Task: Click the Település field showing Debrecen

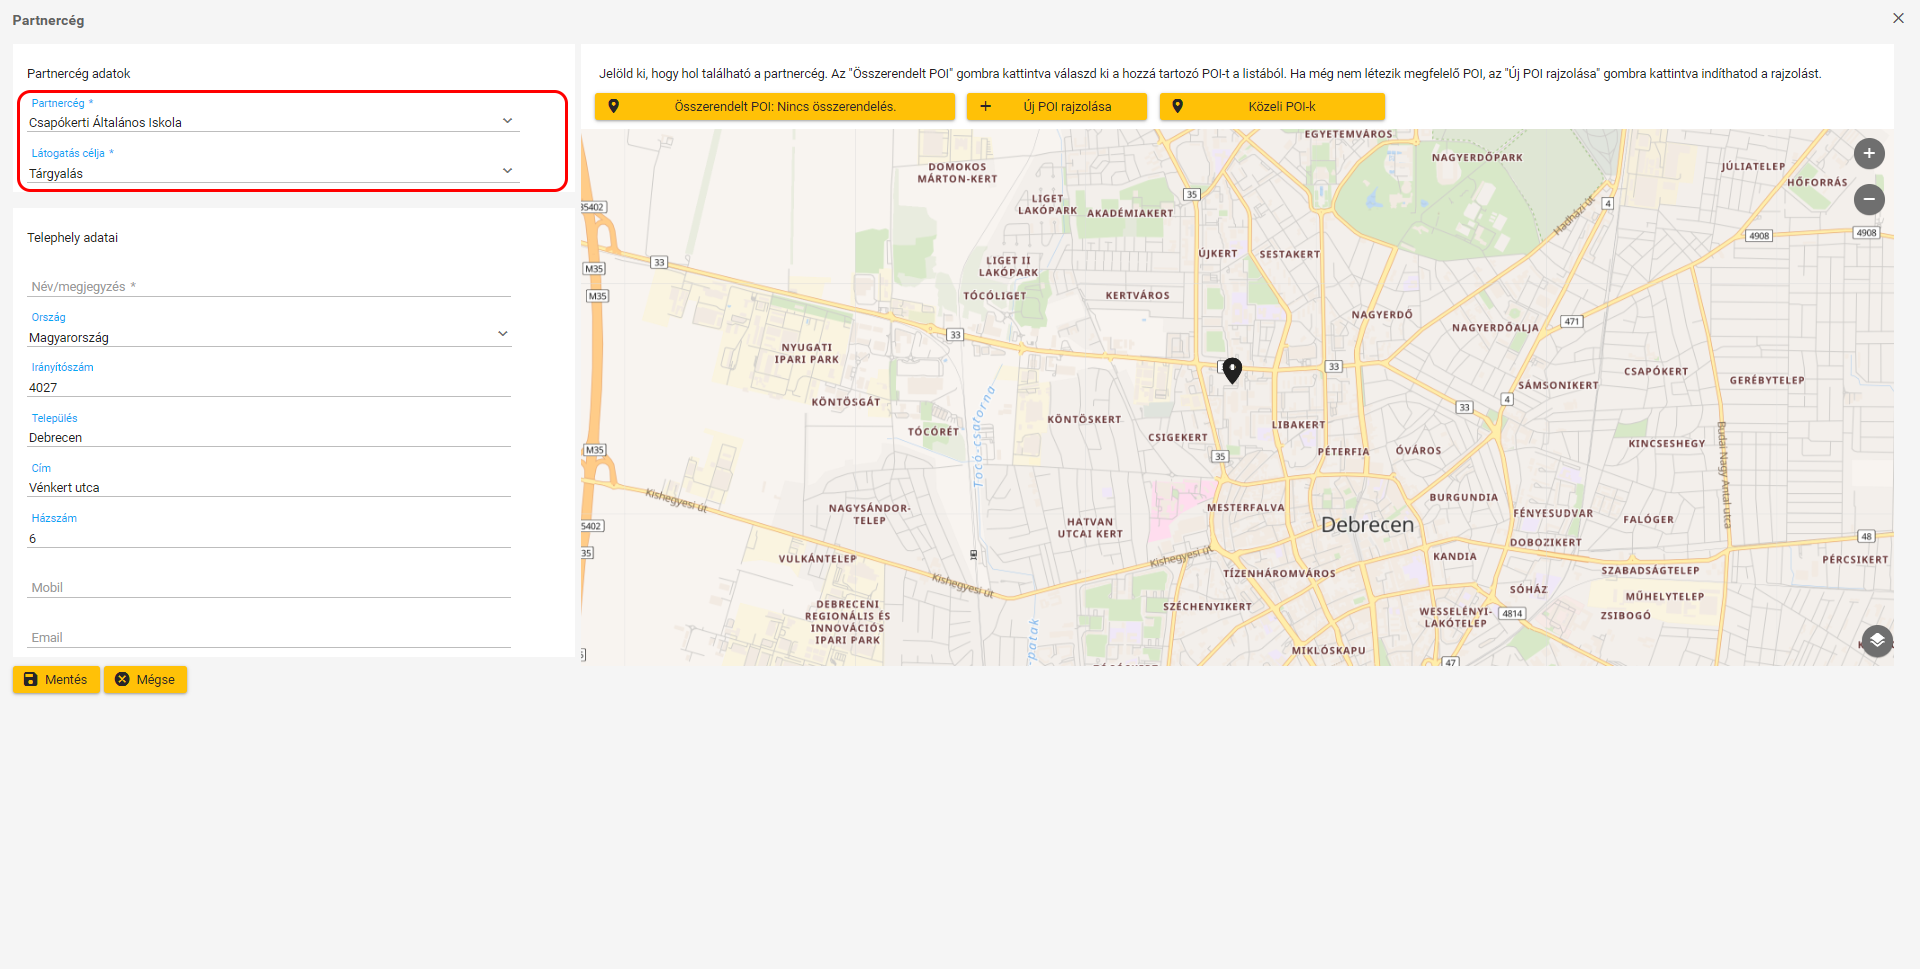Action: 268,438
